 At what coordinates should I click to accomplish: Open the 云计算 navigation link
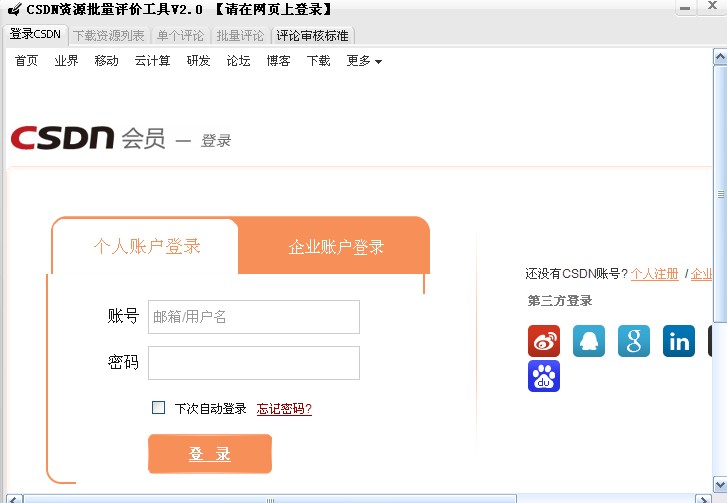[x=152, y=61]
